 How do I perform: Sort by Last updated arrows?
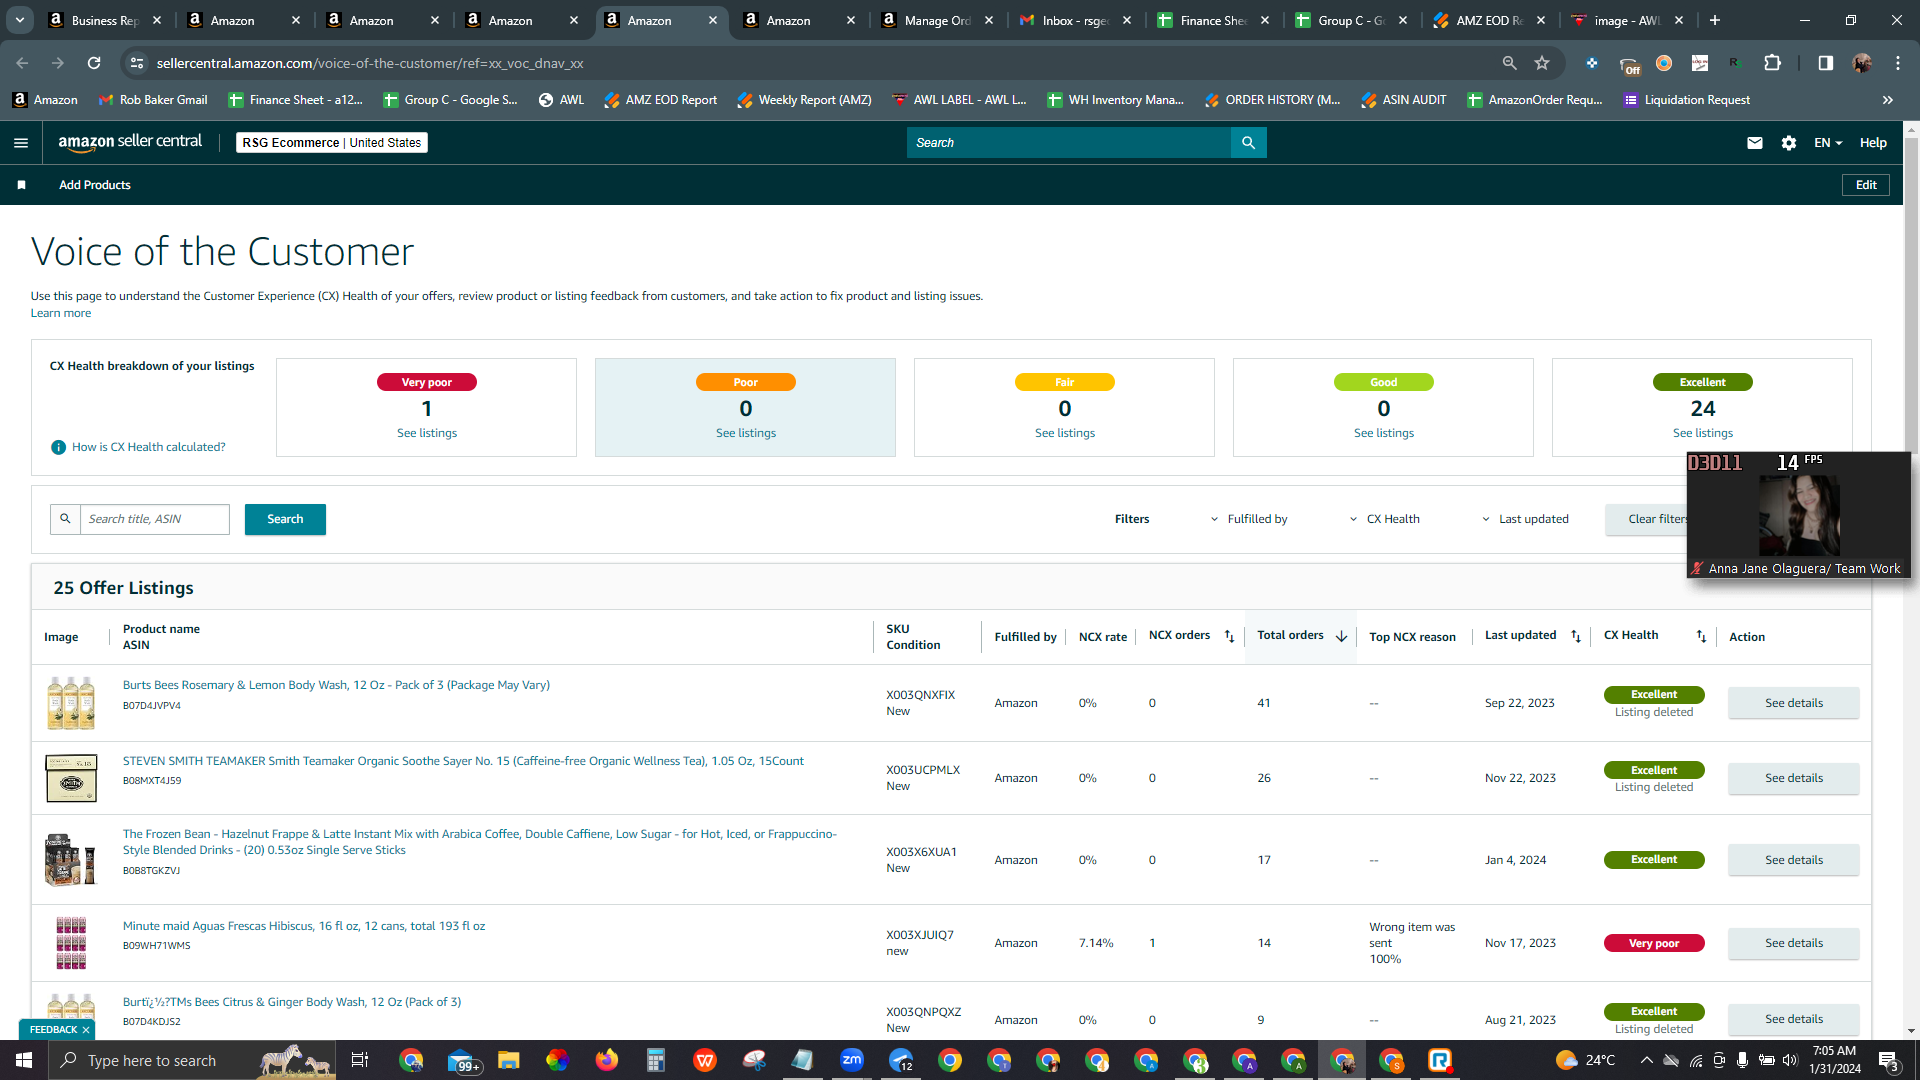pyautogui.click(x=1576, y=637)
